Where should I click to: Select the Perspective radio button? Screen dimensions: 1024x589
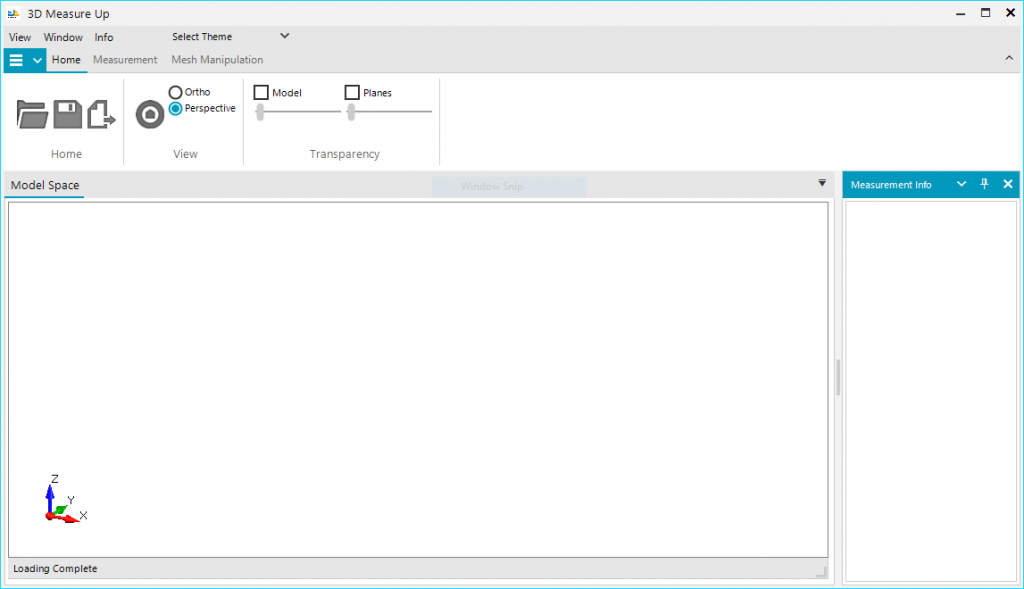(176, 108)
